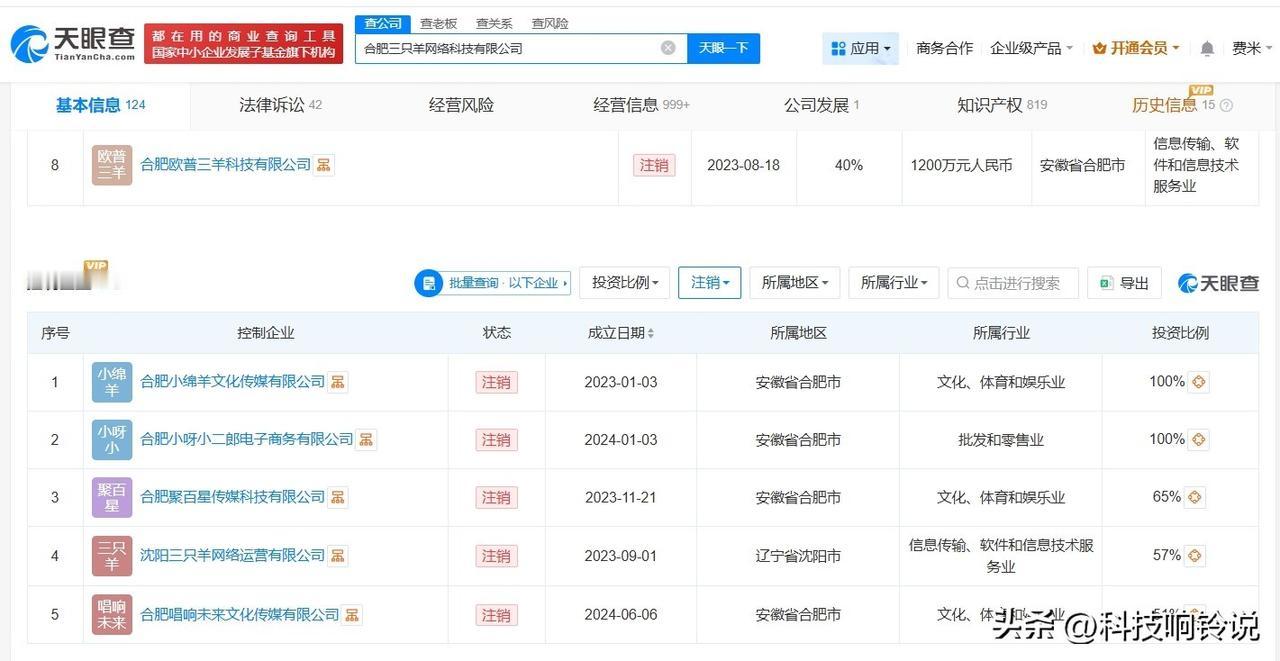Click the 三只羊 company logo tile

[x=112, y=555]
